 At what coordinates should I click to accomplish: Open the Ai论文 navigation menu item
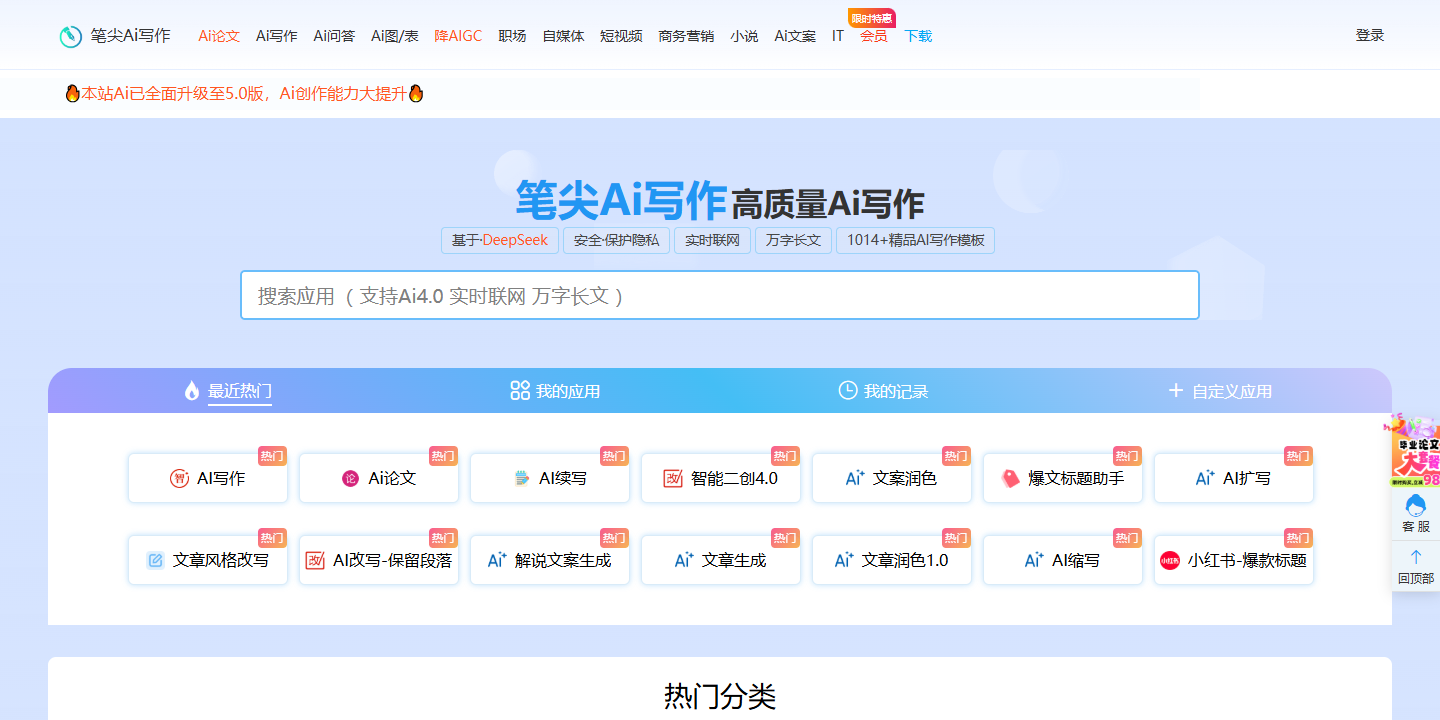click(219, 36)
